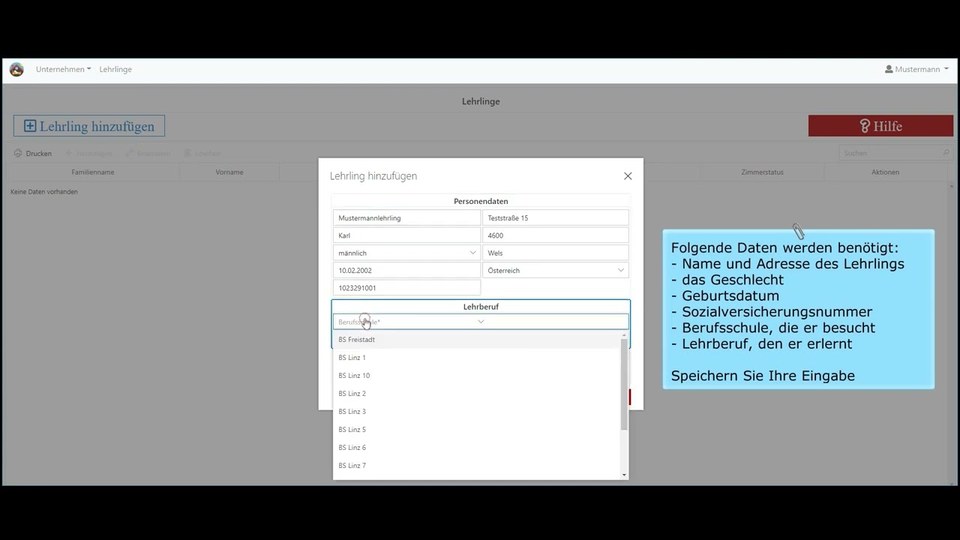Click the Teststraße 15 address field
Screen dimensions: 960x540
pos(555,218)
